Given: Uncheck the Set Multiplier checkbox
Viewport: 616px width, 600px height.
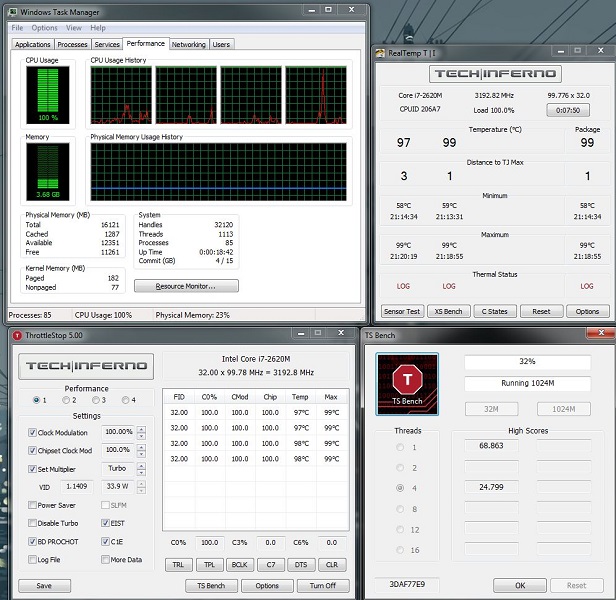Looking at the screenshot, I should (x=32, y=469).
